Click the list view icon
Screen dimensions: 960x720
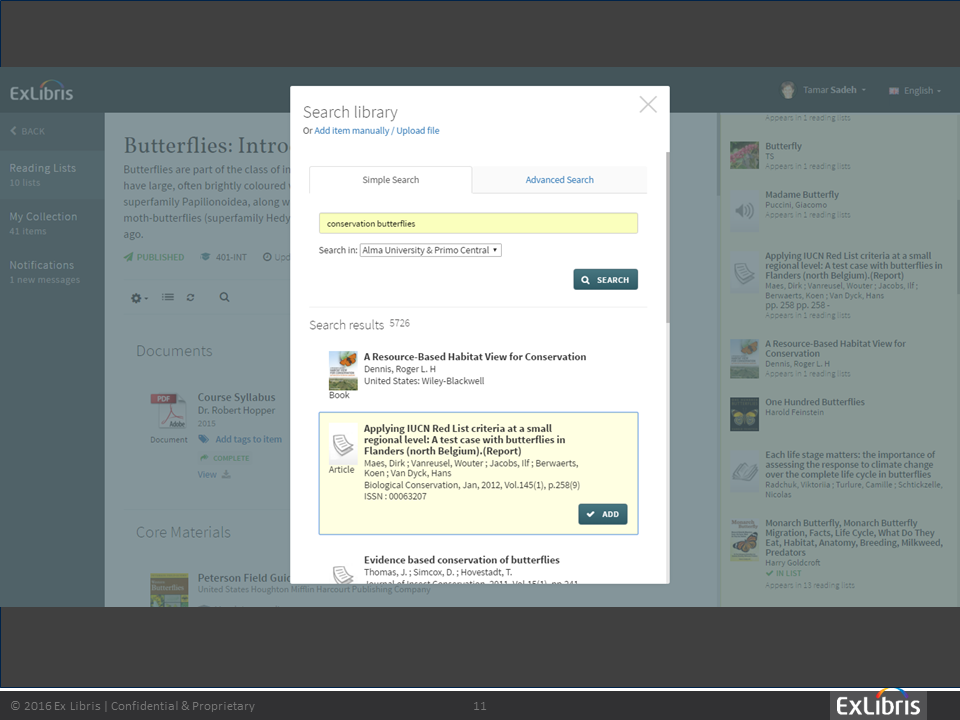[x=168, y=298]
